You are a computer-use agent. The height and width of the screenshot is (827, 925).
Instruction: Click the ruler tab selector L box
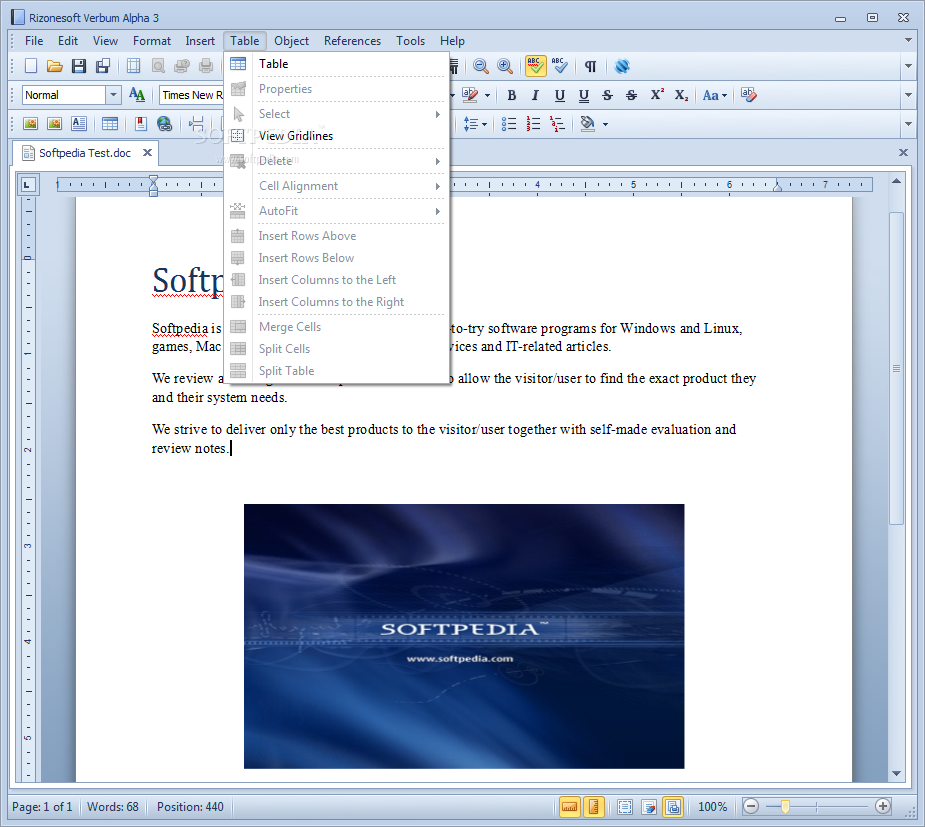(27, 185)
